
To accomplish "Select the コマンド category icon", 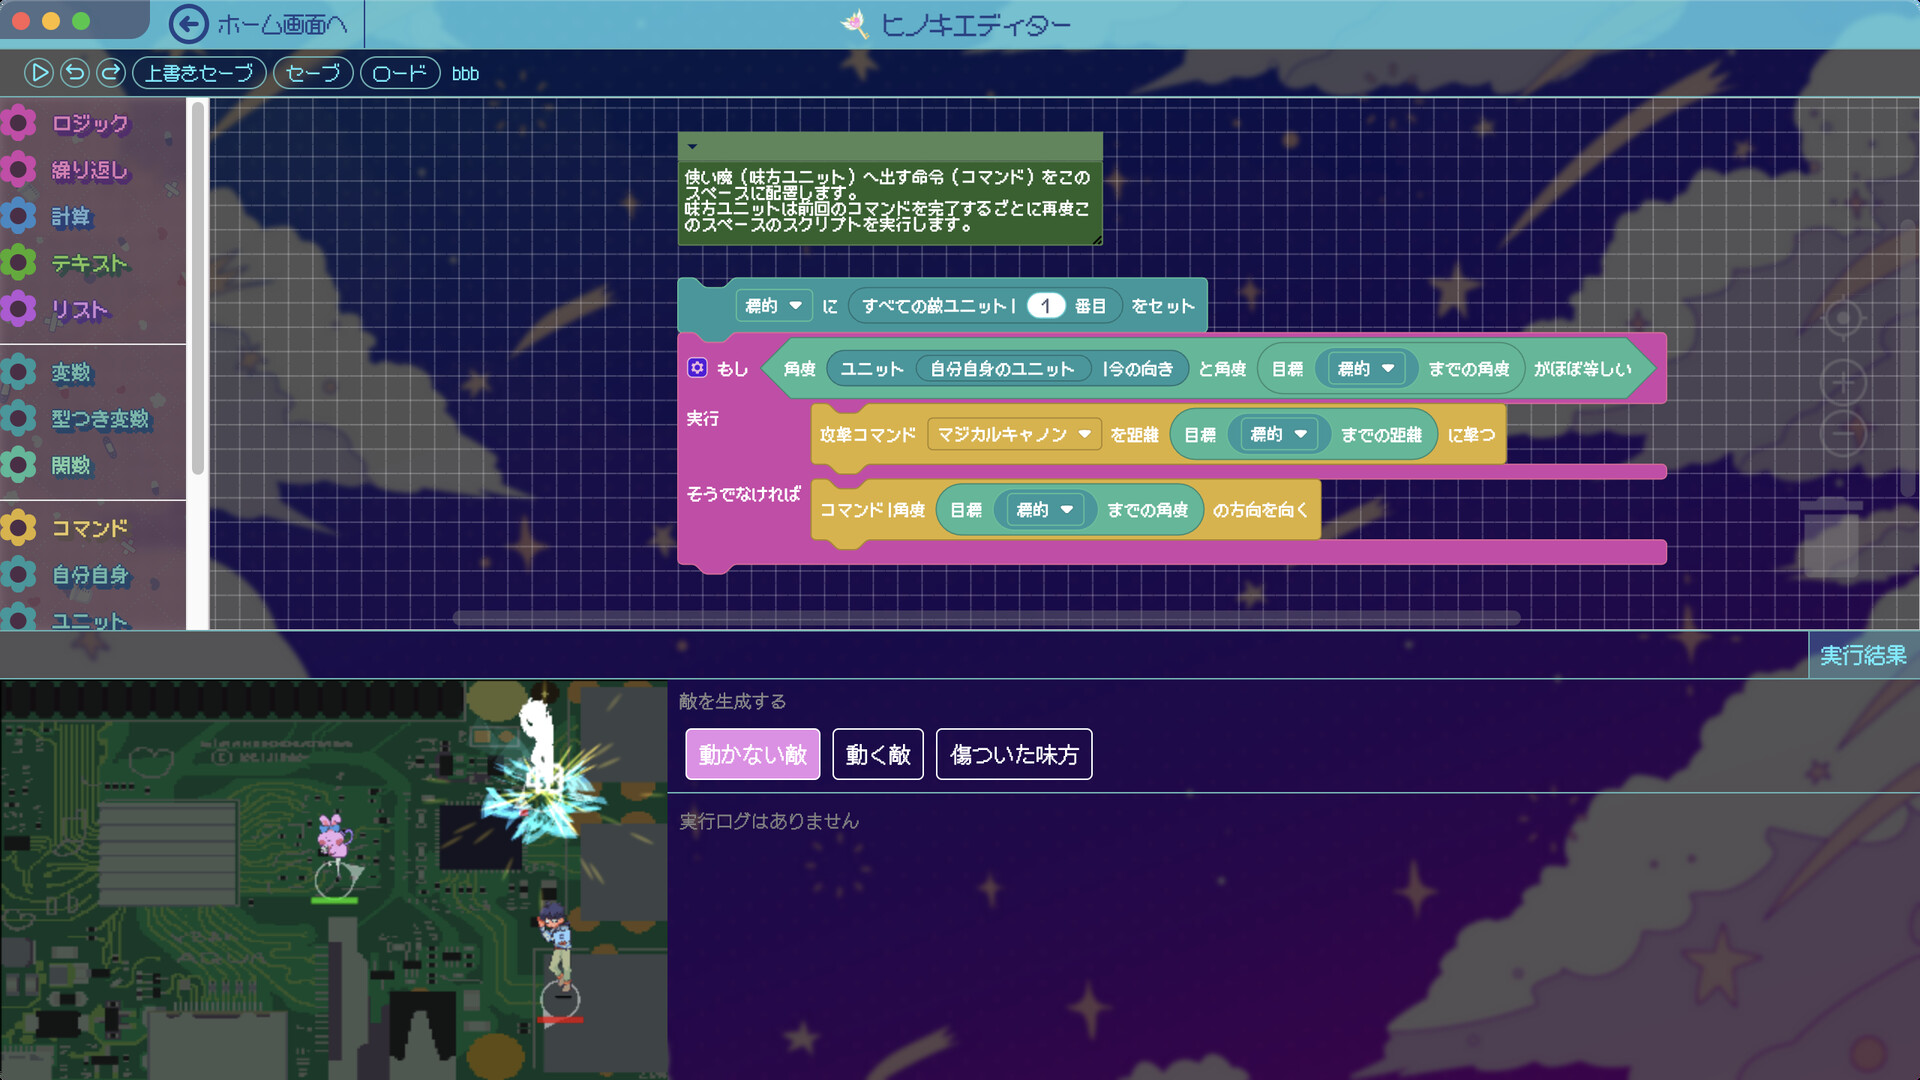I will click(20, 527).
